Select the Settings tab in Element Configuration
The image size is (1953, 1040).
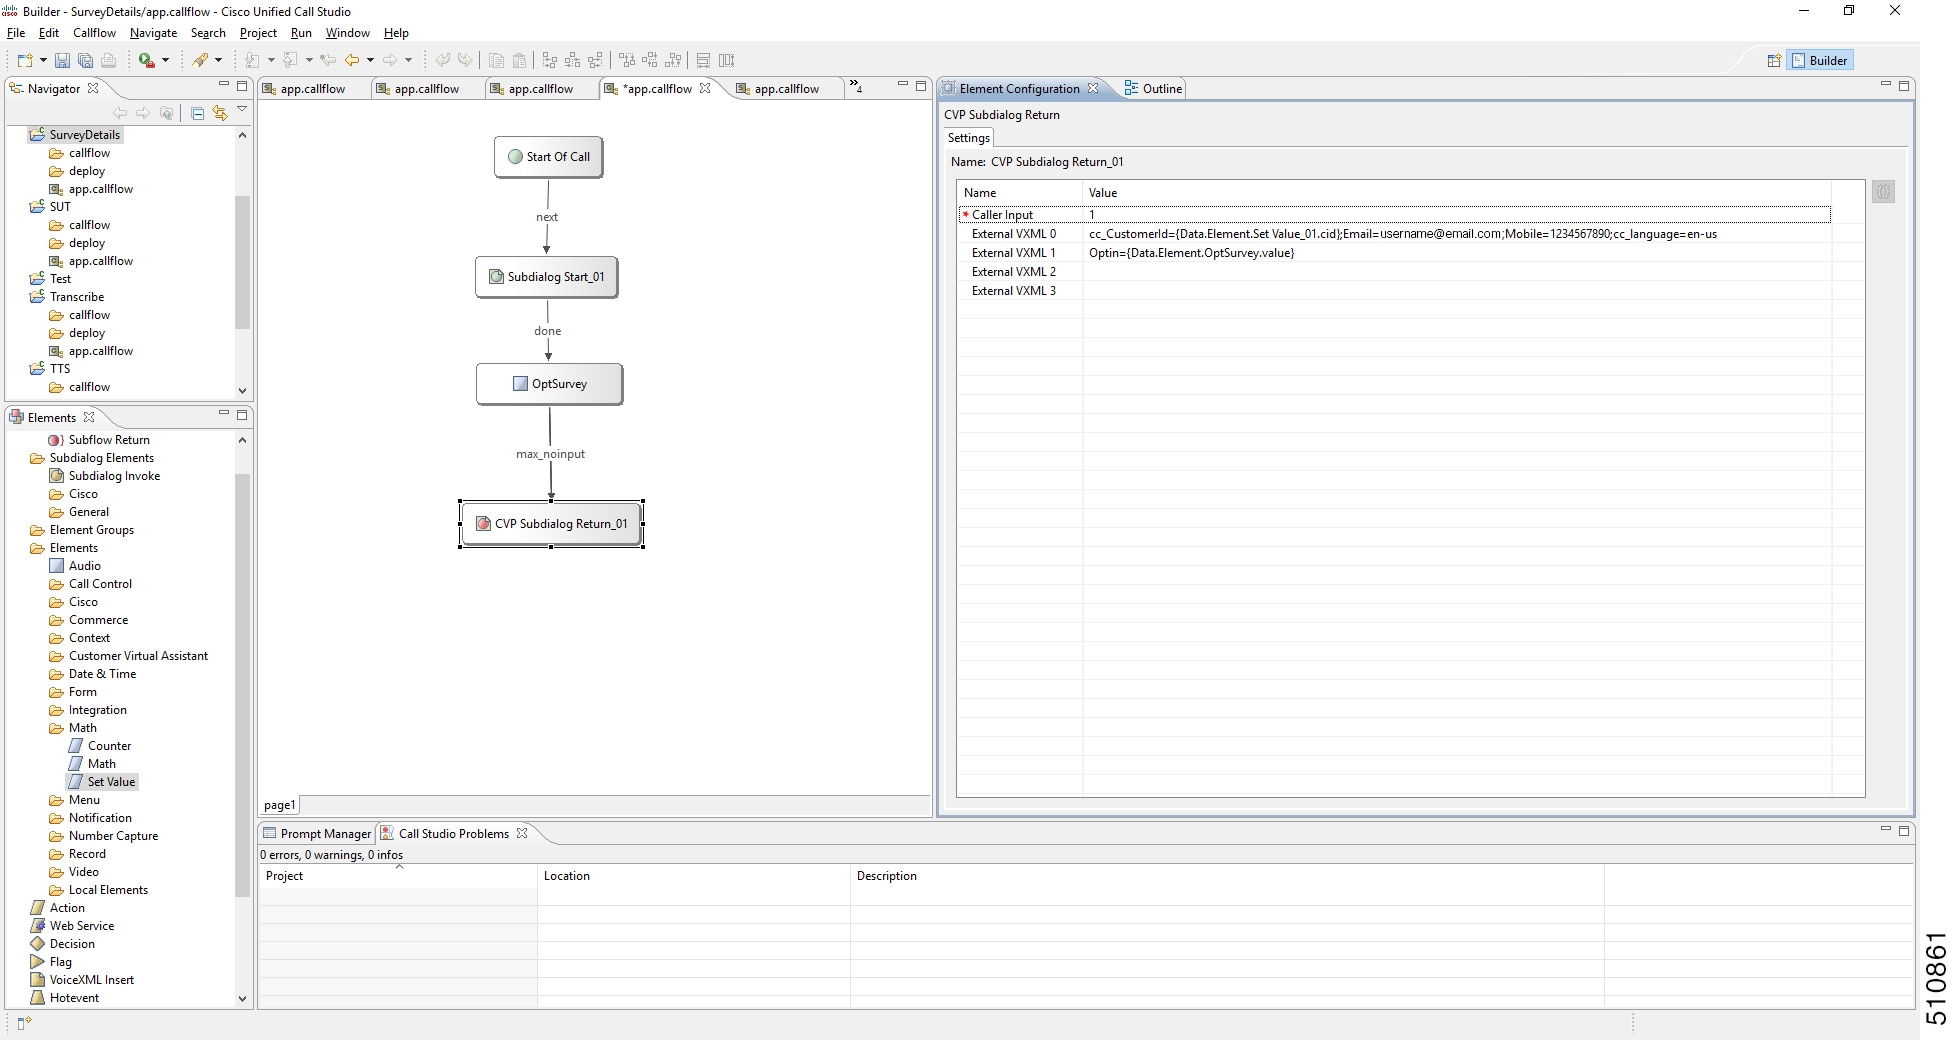pos(968,138)
